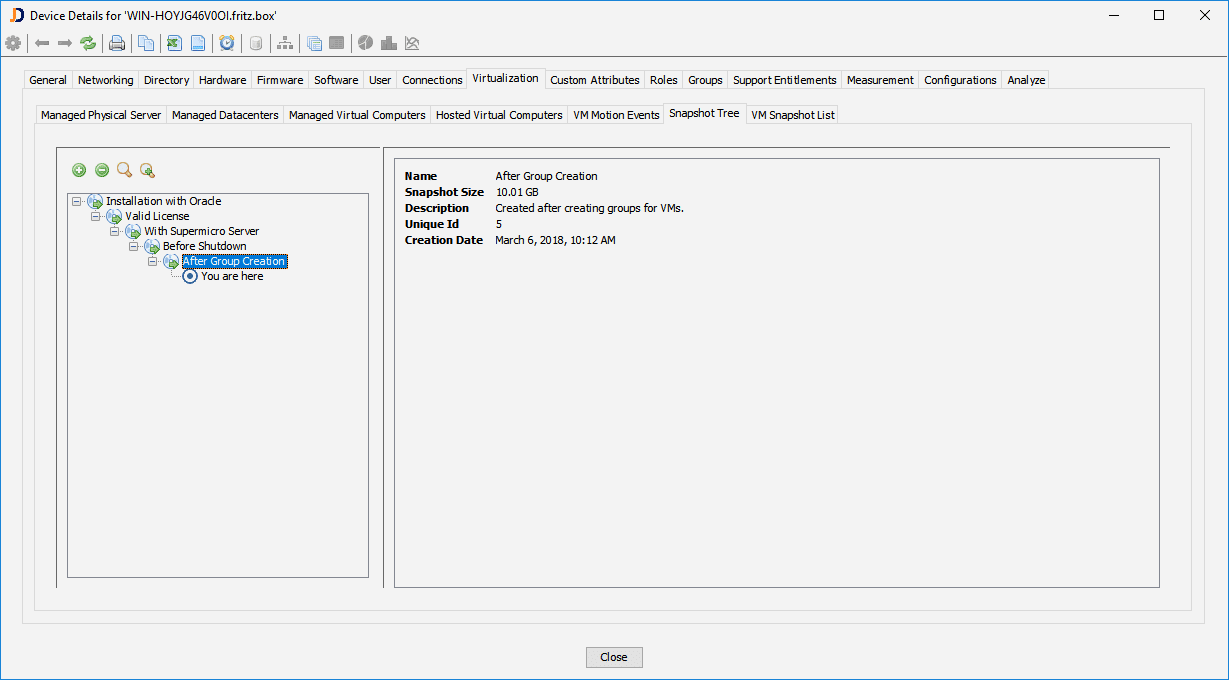
Task: Switch to the Managed Virtual Computers tab
Action: click(x=356, y=114)
